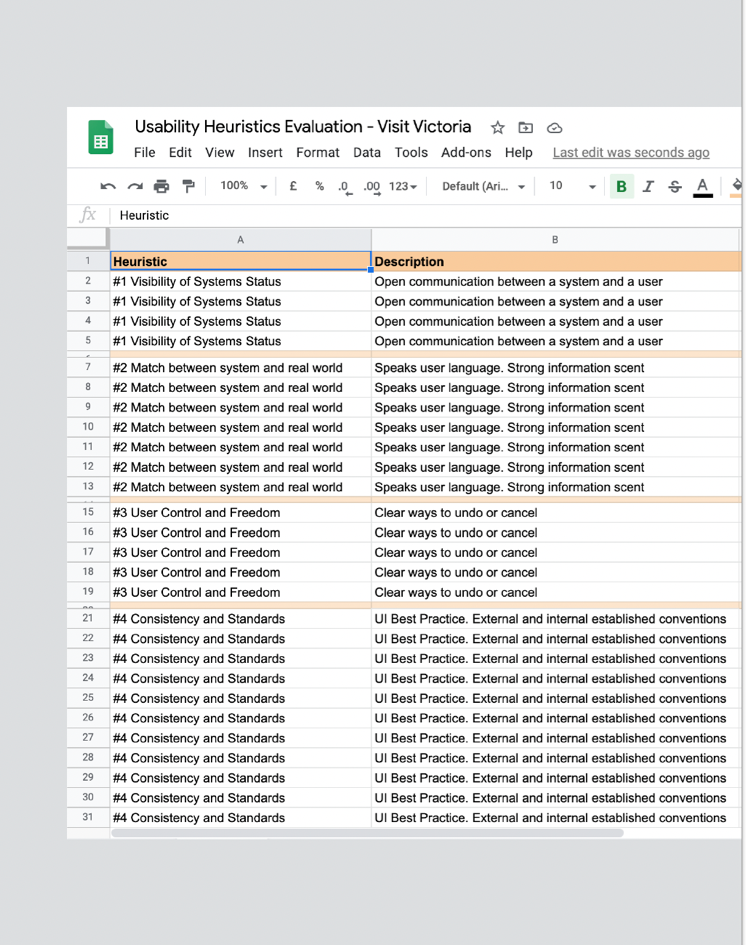This screenshot has width=746, height=945.
Task: Open the zoom 100% dropdown
Action: (x=243, y=186)
